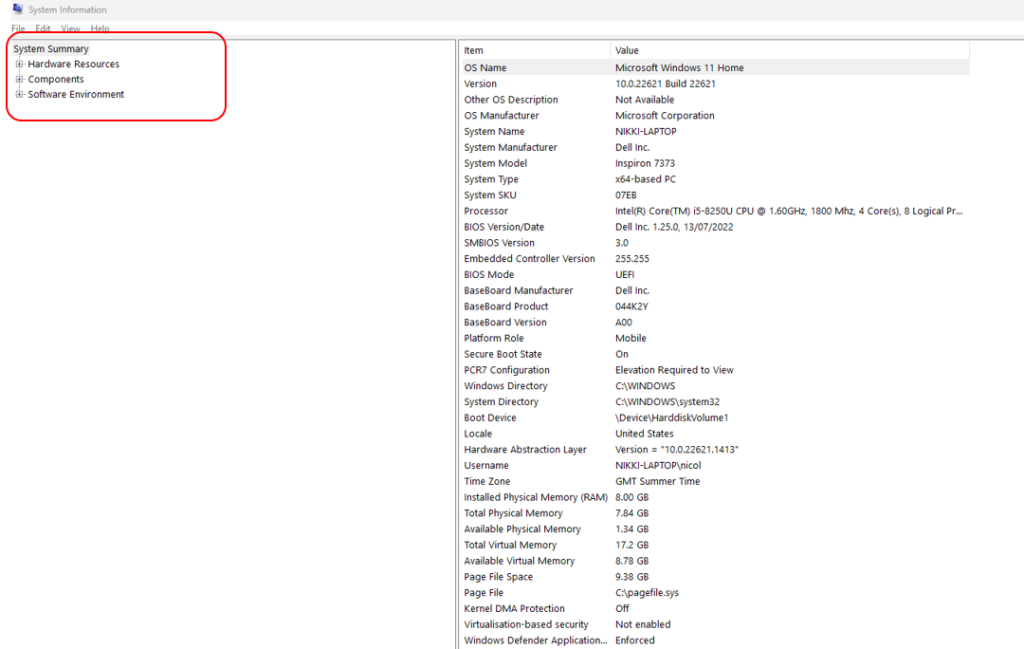
Task: Select the Software Environment tree item
Action: pos(76,94)
